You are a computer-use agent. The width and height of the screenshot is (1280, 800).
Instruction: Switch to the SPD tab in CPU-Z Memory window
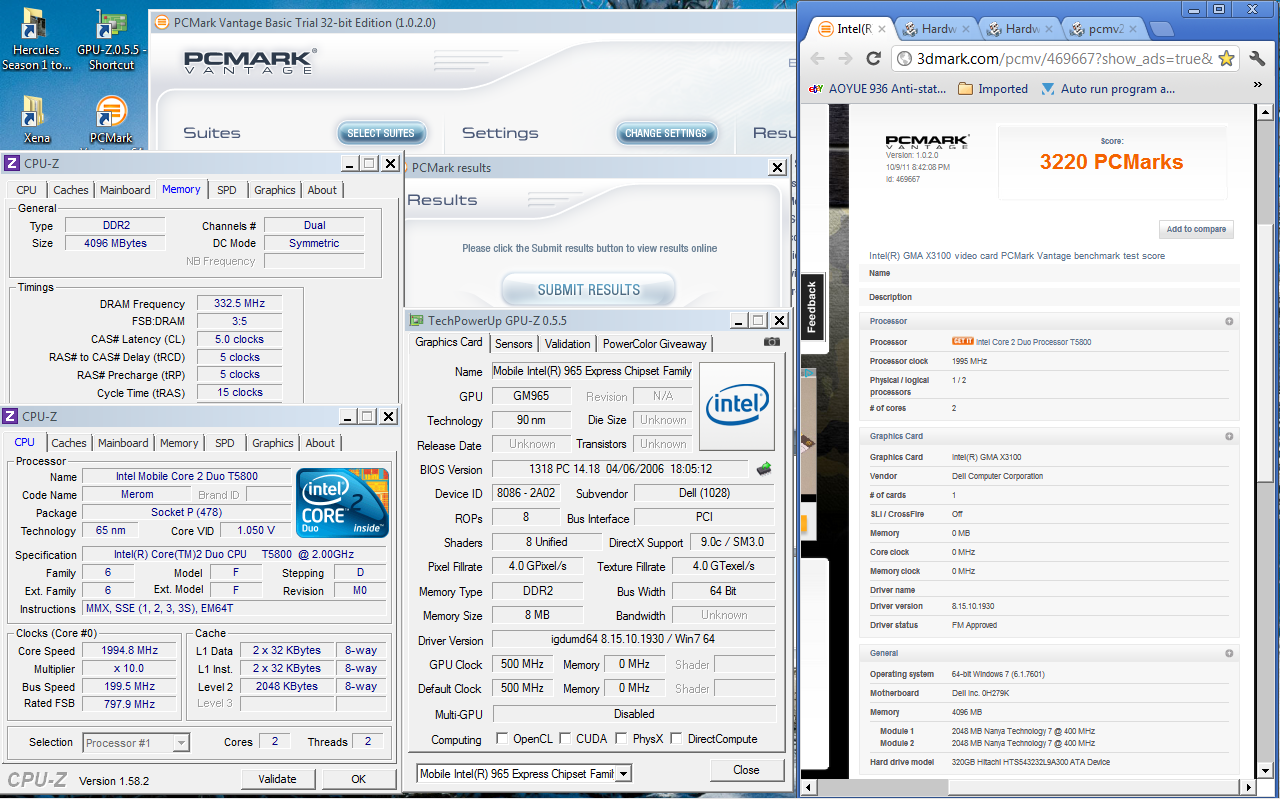pyautogui.click(x=227, y=190)
